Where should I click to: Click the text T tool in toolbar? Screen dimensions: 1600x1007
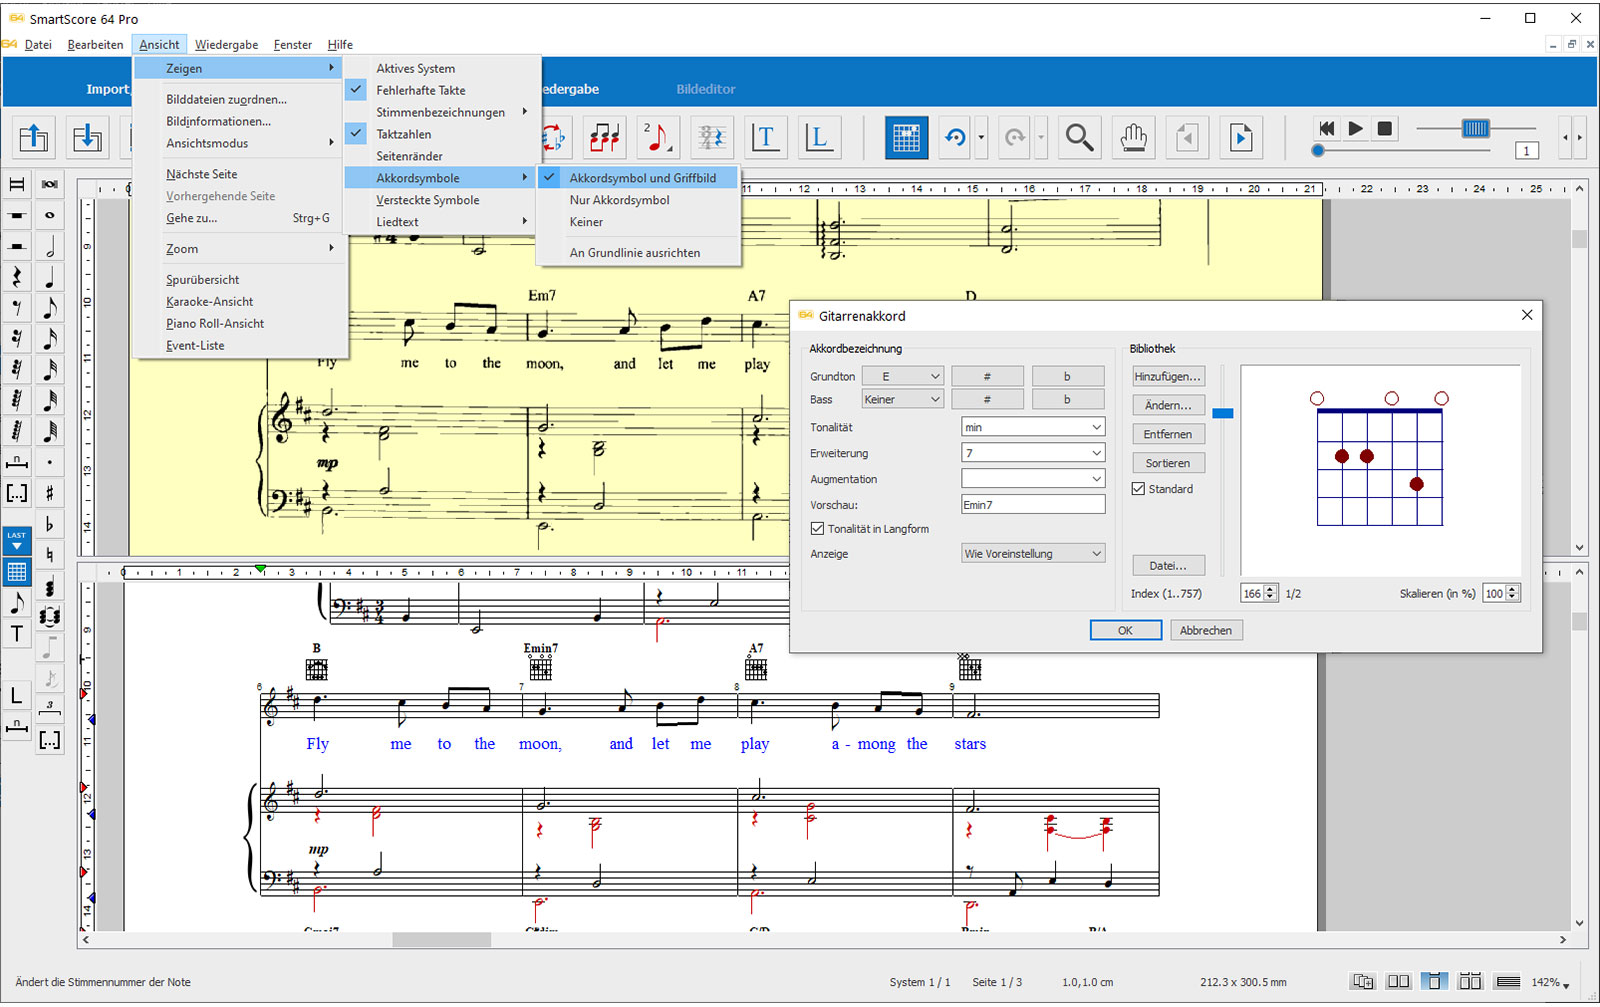[765, 137]
